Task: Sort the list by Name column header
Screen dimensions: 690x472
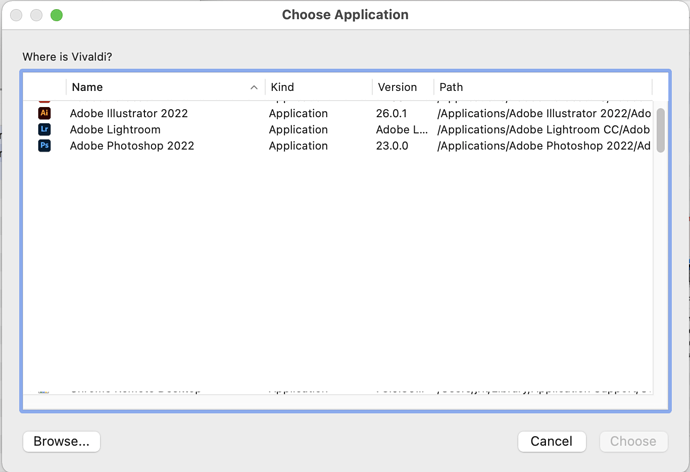Action: [165, 87]
